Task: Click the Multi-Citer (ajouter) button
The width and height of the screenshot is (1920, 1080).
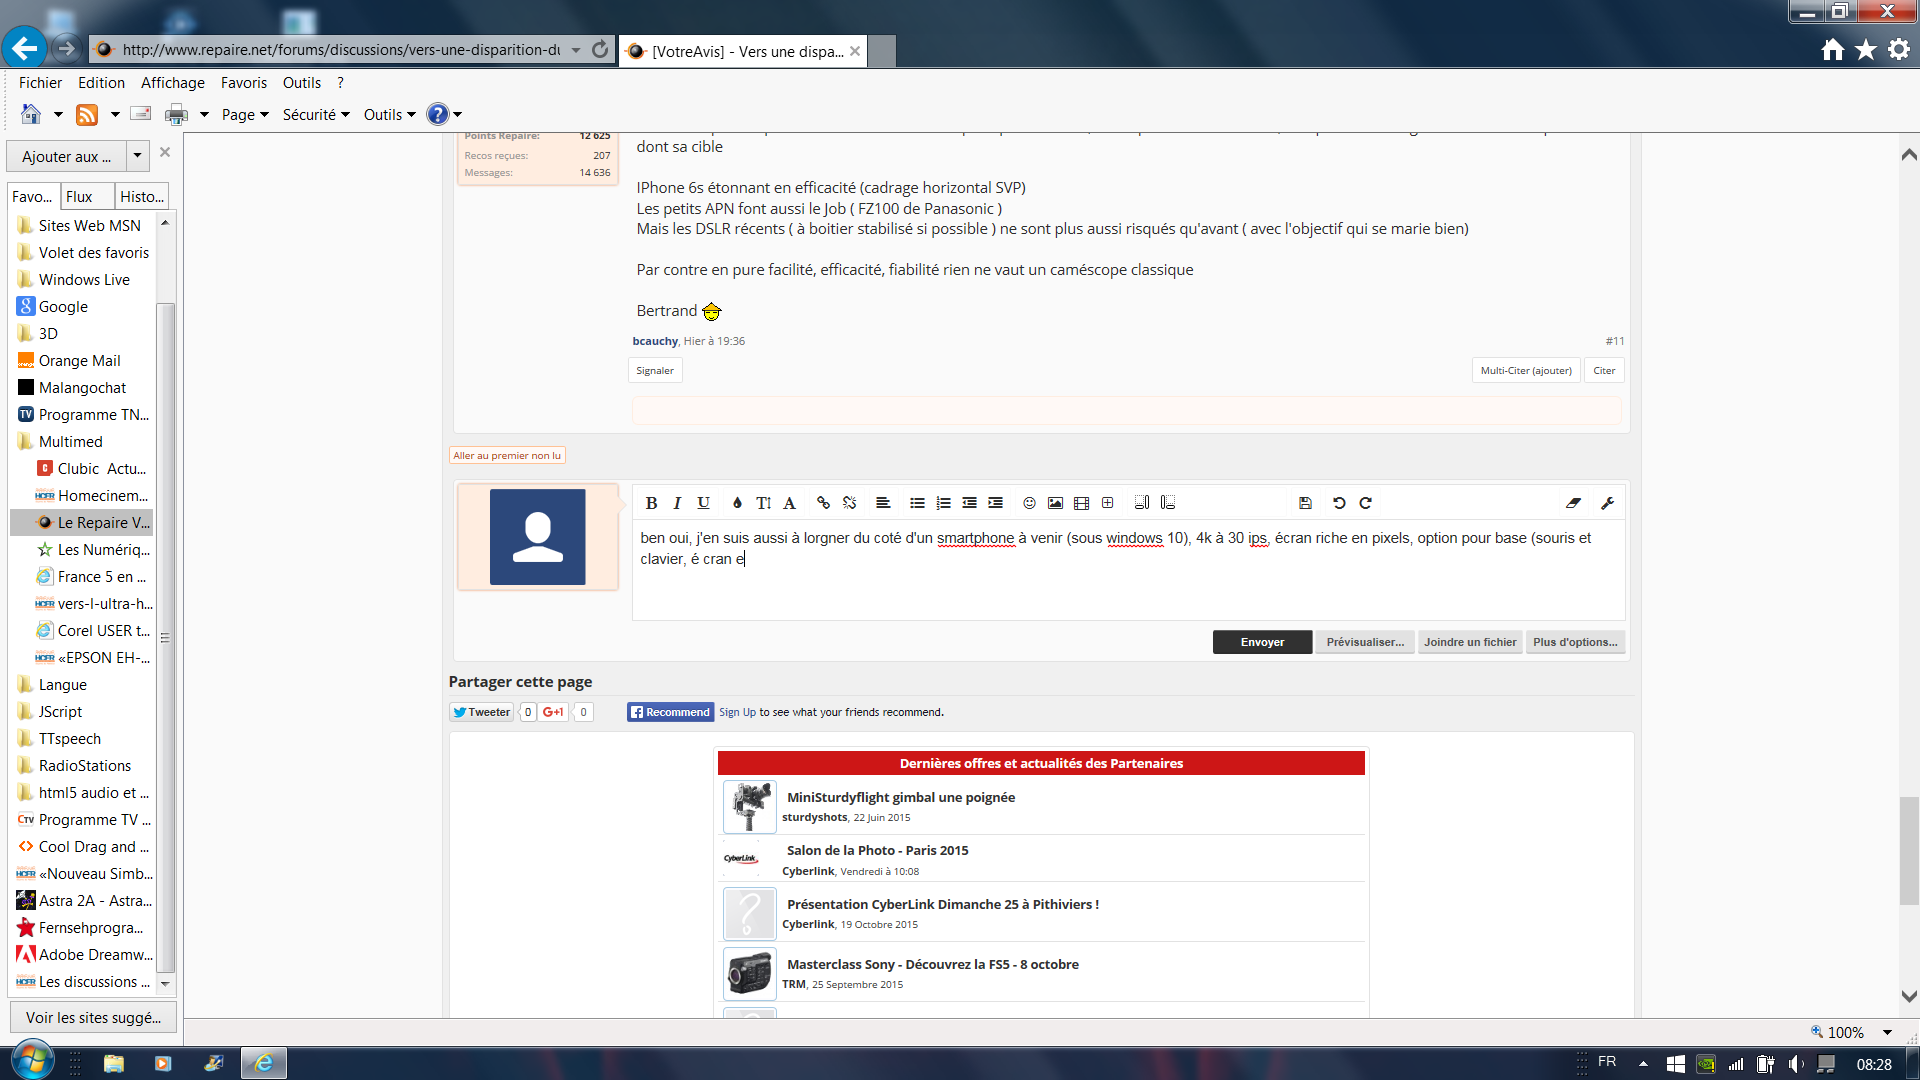Action: pyautogui.click(x=1526, y=371)
